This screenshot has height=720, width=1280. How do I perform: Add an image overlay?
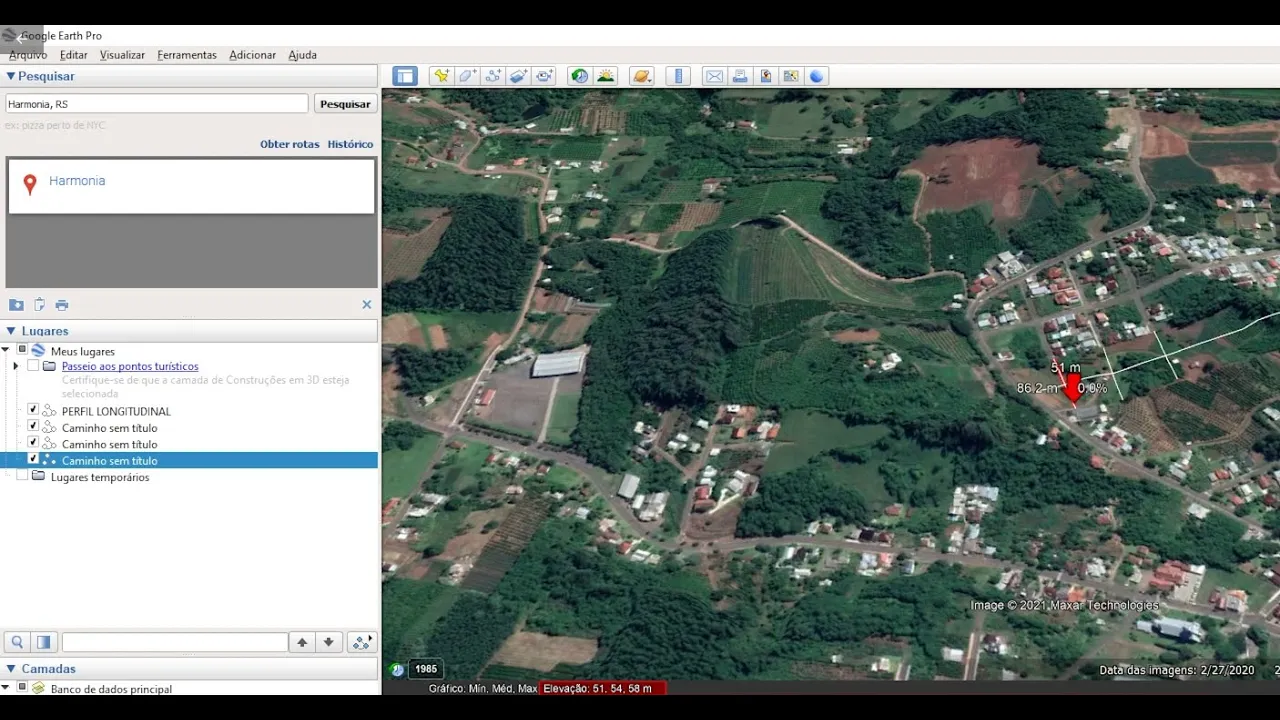pos(519,76)
